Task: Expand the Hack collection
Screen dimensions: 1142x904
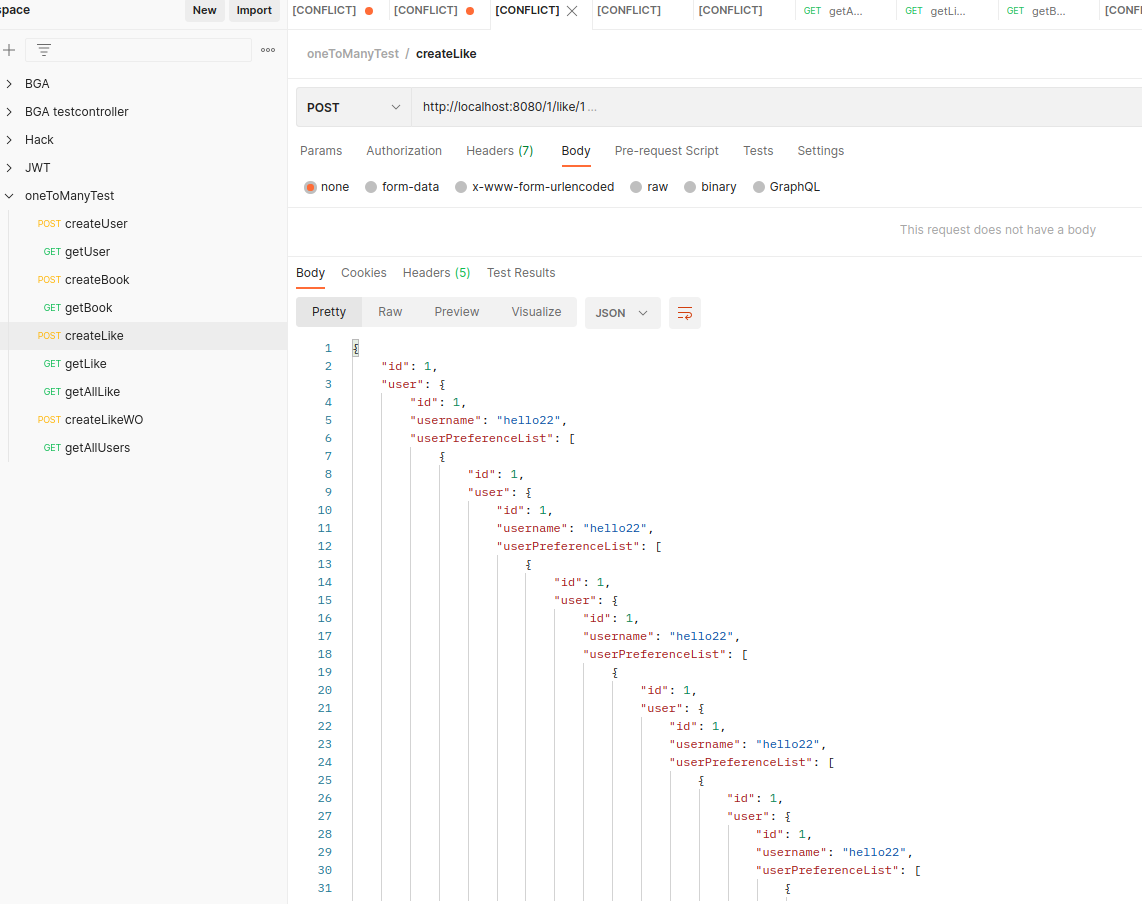Action: 9,140
